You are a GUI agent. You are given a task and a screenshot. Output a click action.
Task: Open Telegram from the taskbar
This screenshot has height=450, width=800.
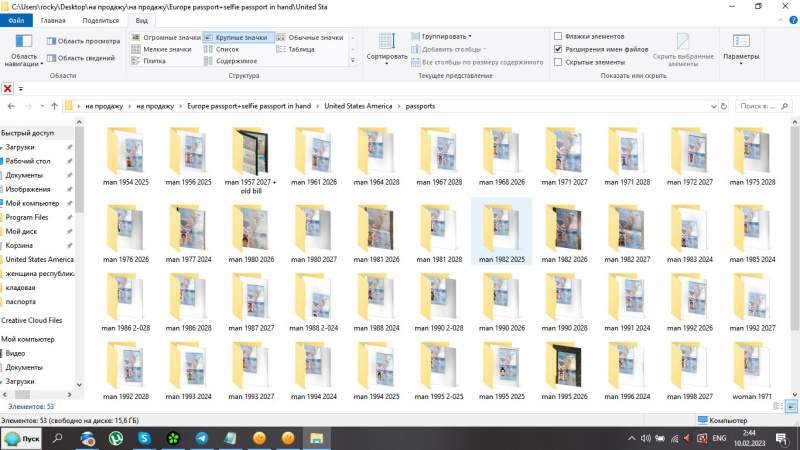[x=201, y=438]
